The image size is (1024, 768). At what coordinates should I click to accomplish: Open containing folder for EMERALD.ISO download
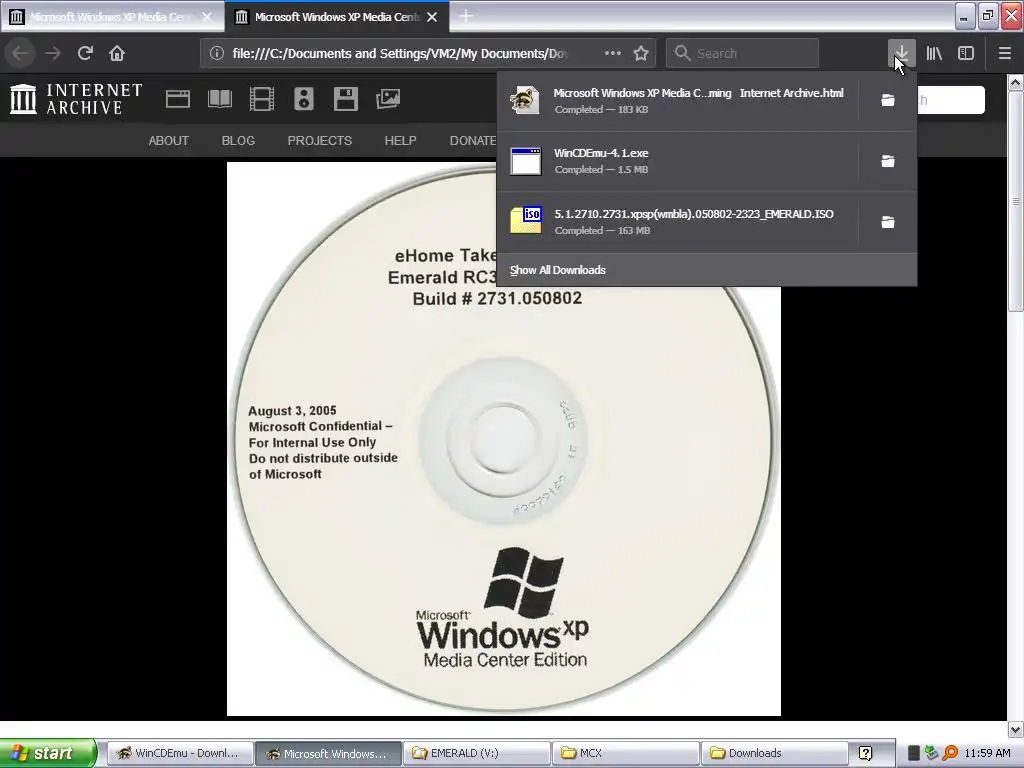[888, 222]
